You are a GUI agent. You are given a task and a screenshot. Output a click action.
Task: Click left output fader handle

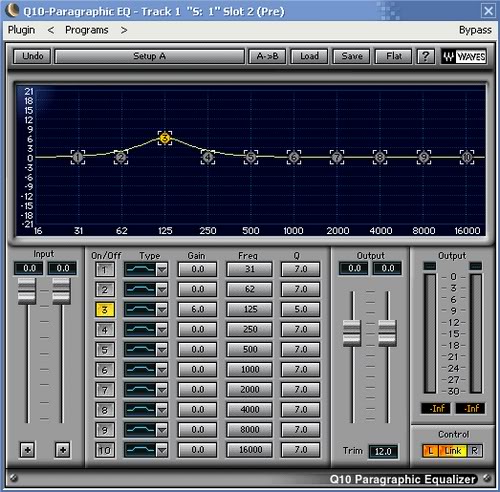[352, 333]
